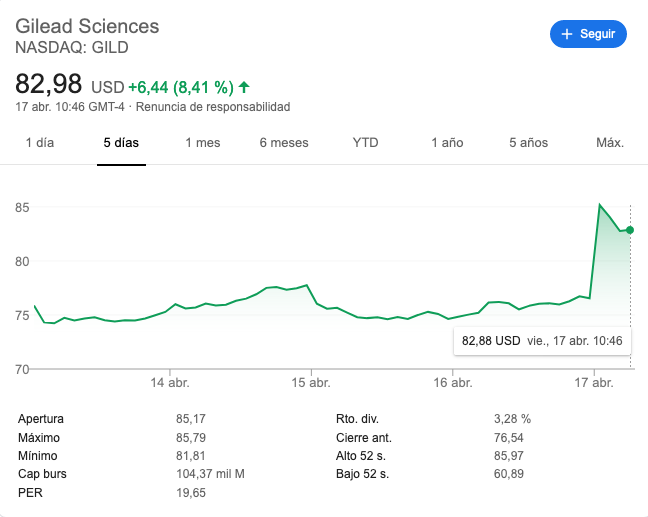
Task: Click the 14 abr. axis label
Action: 170,383
